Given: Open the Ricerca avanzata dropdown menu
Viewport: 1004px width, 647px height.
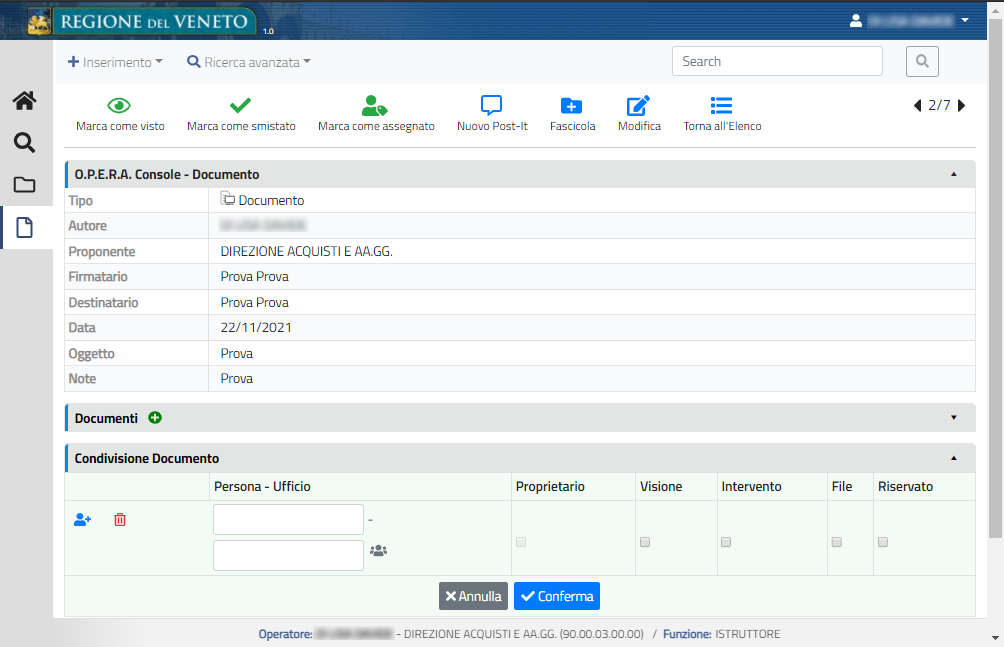Looking at the screenshot, I should click(x=248, y=62).
